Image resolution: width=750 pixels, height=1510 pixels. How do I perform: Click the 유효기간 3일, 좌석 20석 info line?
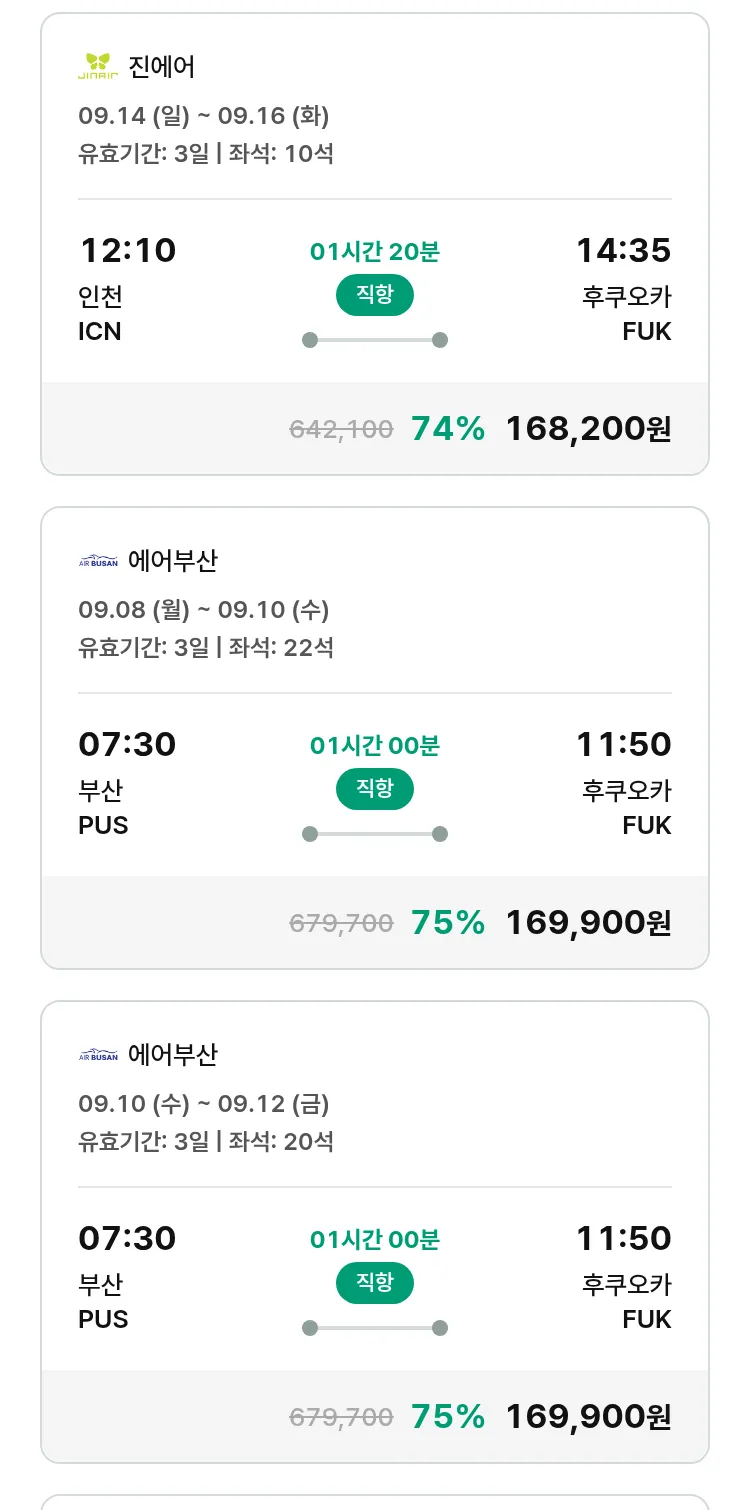pyautogui.click(x=206, y=1141)
